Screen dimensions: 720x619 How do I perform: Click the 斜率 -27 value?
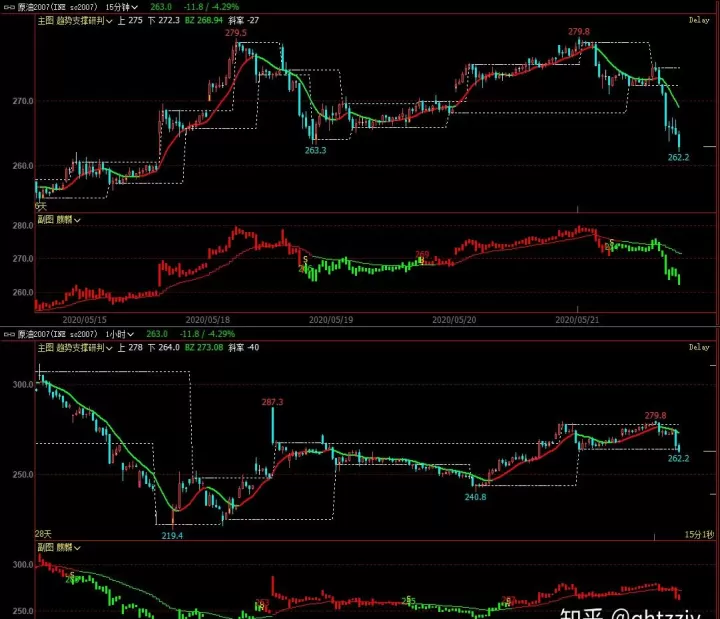point(243,21)
